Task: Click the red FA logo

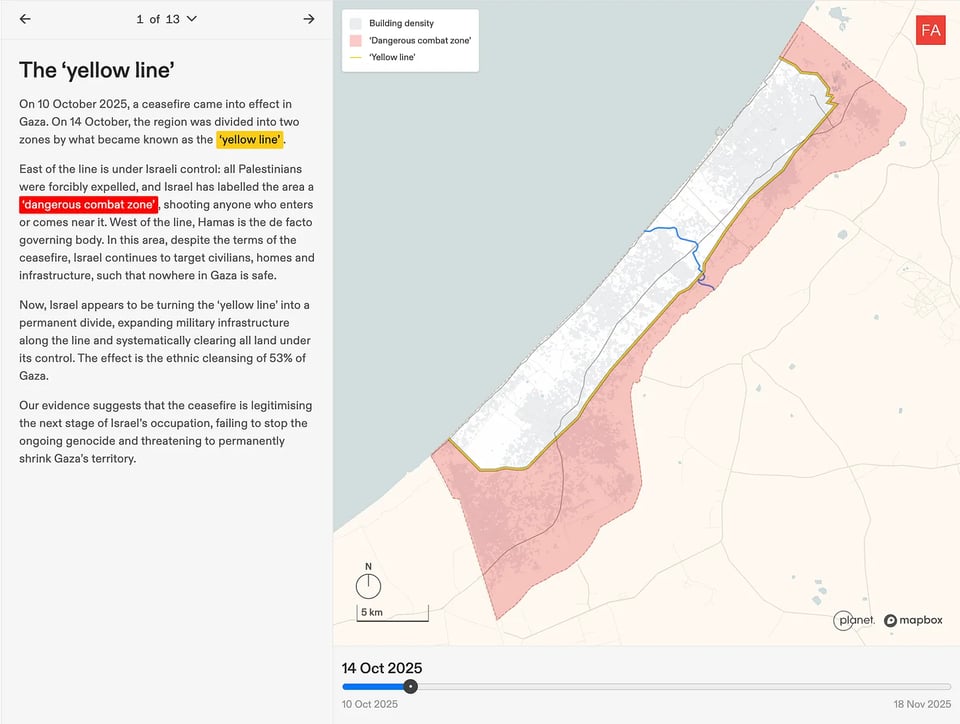Action: tap(930, 30)
